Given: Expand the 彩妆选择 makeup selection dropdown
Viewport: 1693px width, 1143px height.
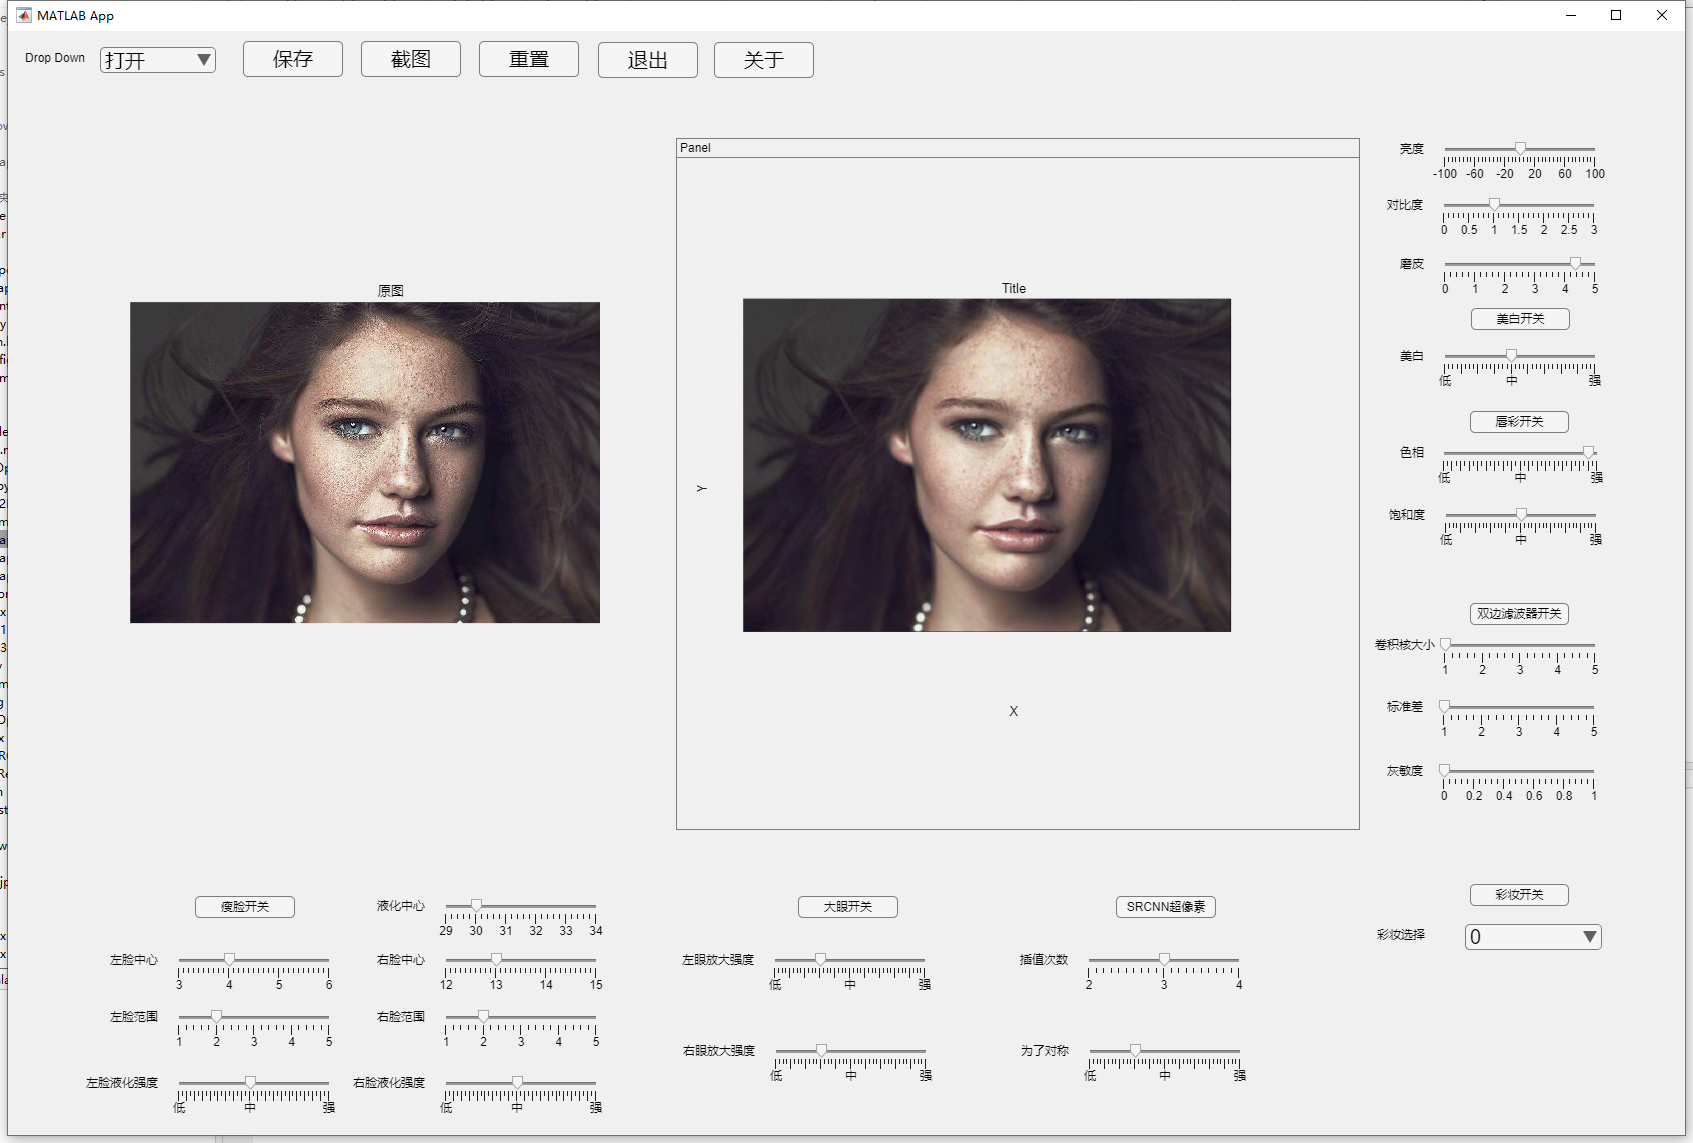Looking at the screenshot, I should (1533, 937).
